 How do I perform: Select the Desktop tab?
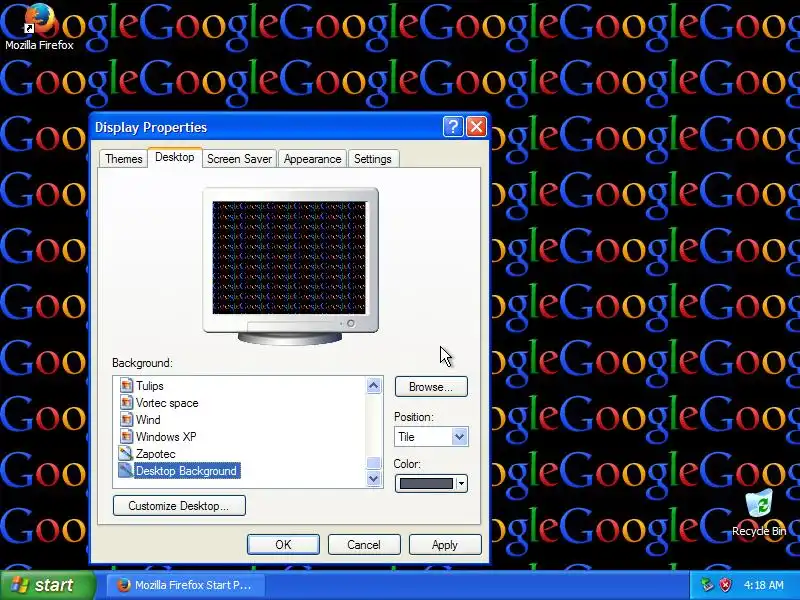click(174, 157)
